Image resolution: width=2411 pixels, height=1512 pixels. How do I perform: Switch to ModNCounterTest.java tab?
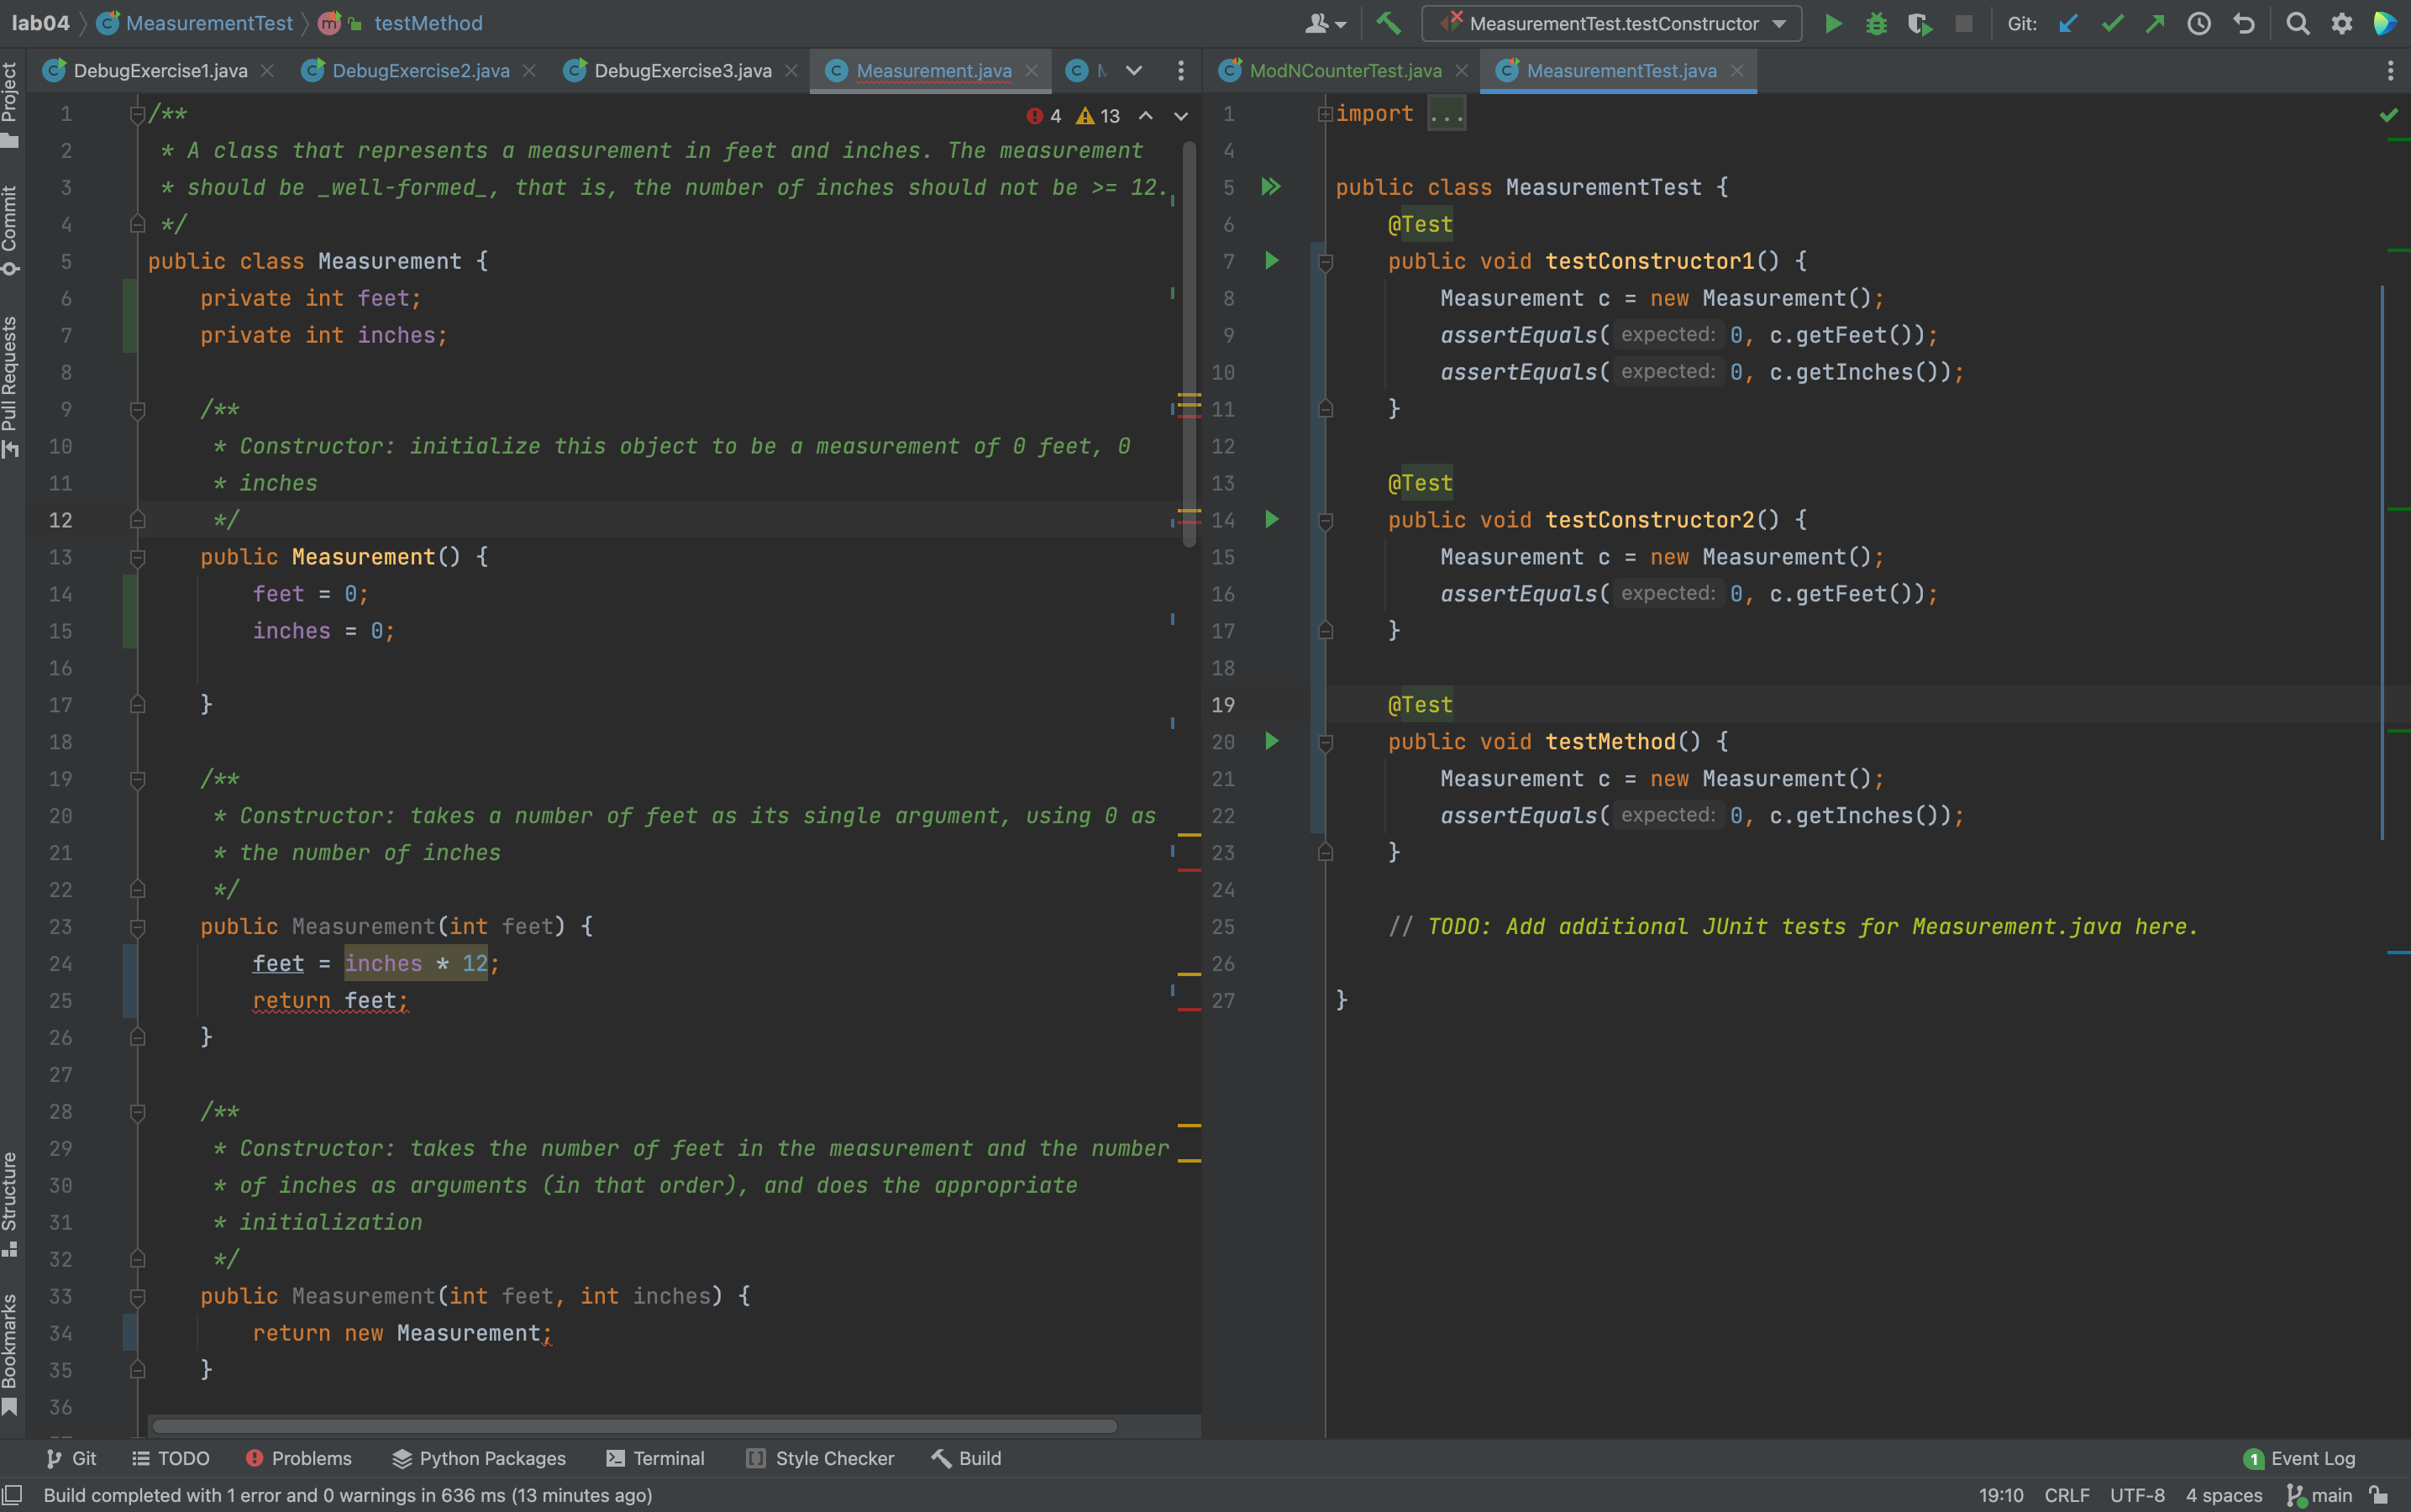[x=1344, y=71]
